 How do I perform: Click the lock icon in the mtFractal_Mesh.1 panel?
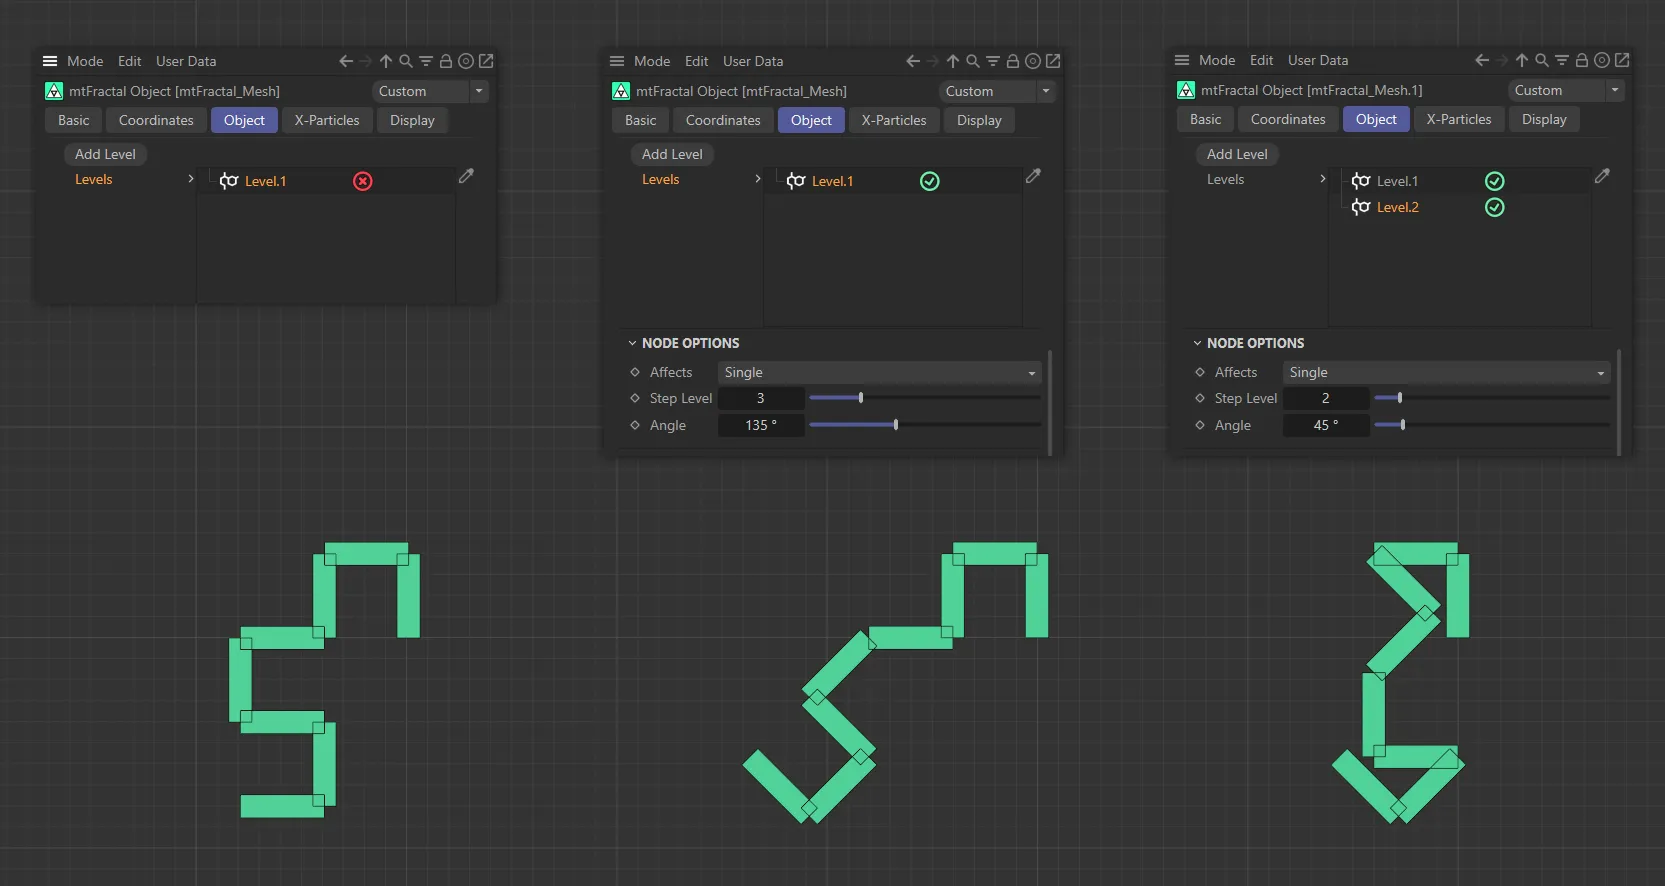pos(1581,60)
